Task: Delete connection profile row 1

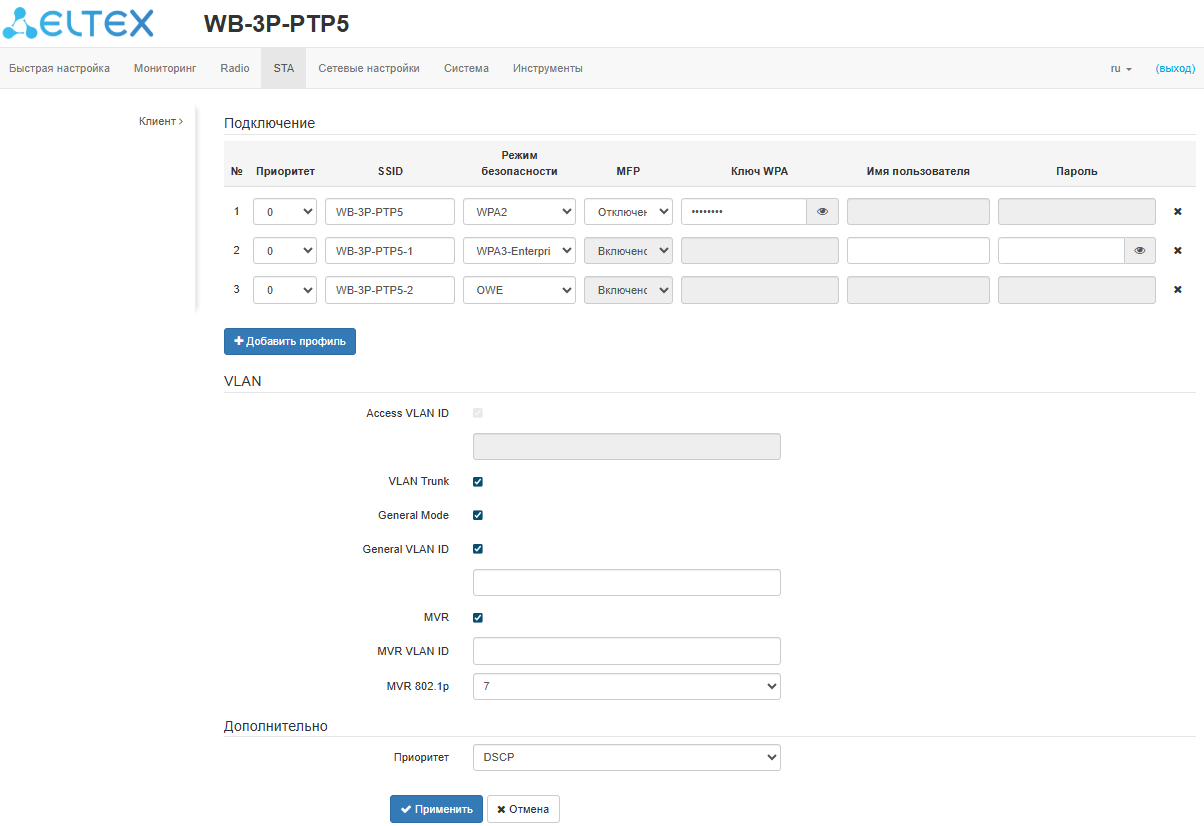Action: point(1177,212)
